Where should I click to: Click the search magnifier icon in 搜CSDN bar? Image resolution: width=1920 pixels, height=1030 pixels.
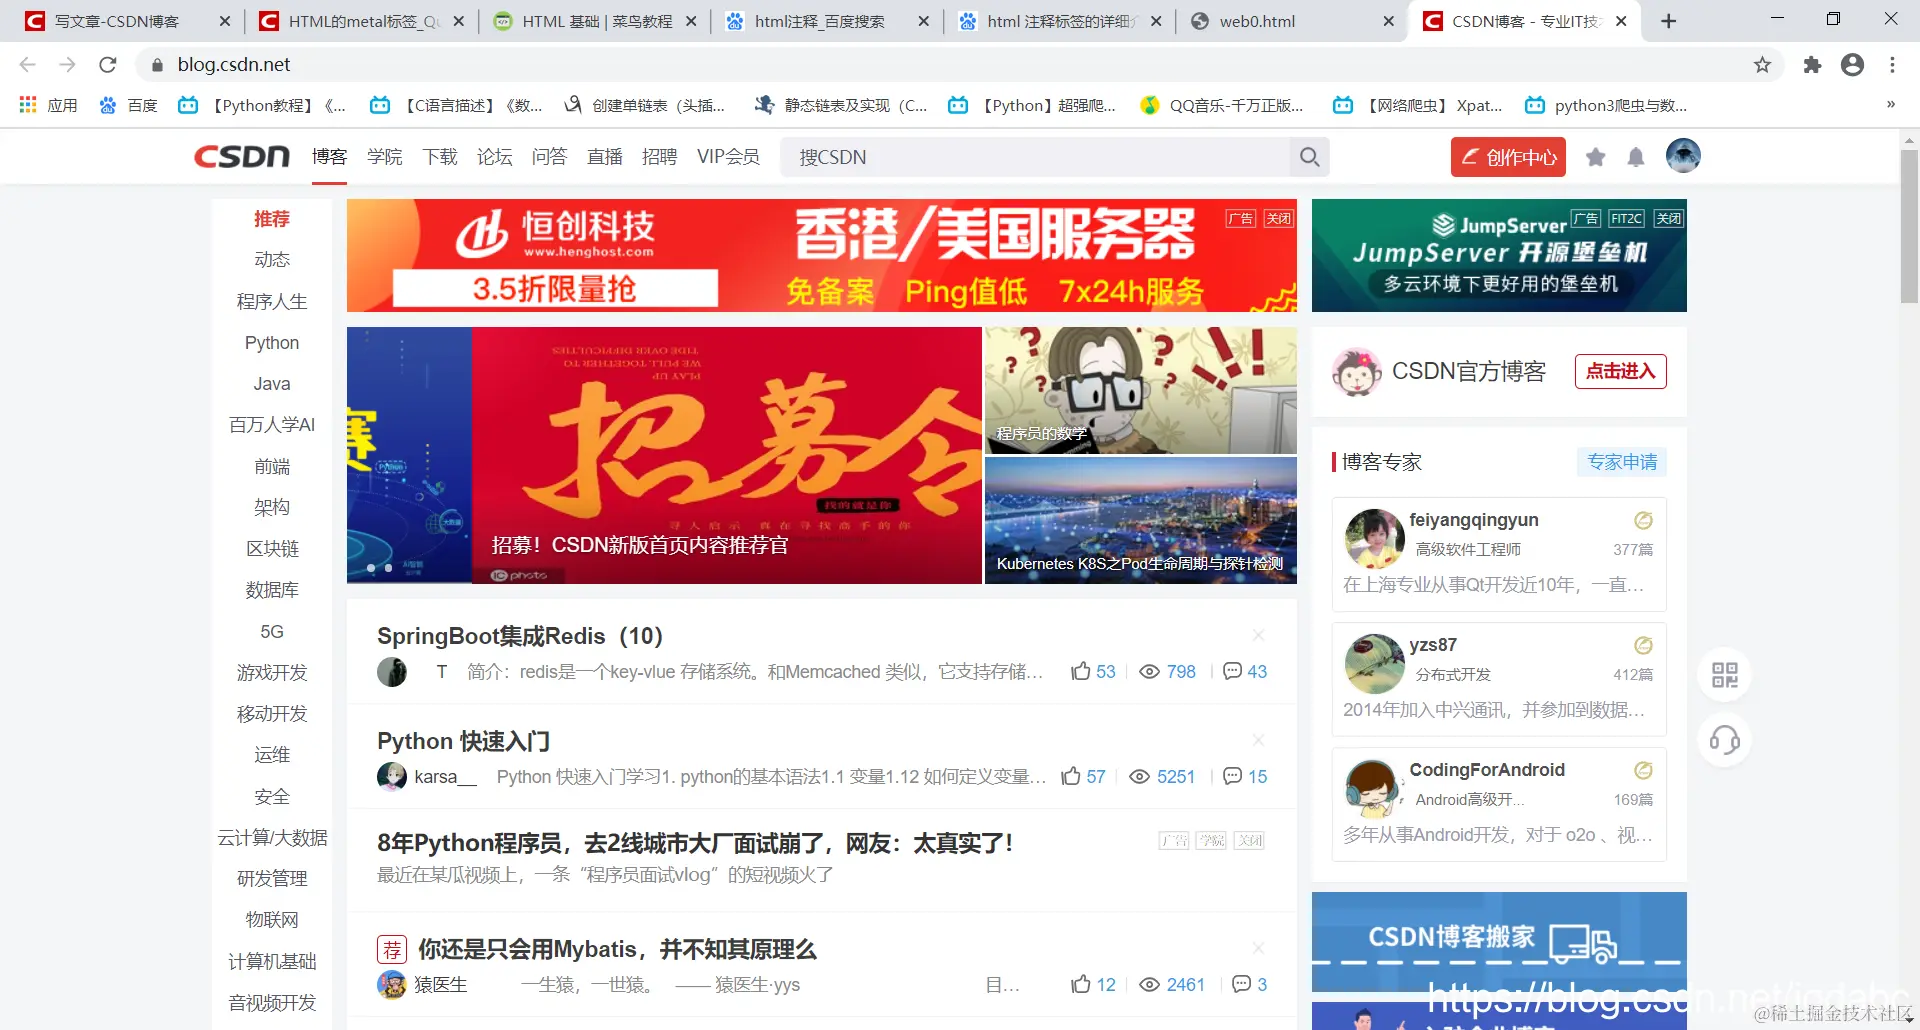coord(1308,157)
